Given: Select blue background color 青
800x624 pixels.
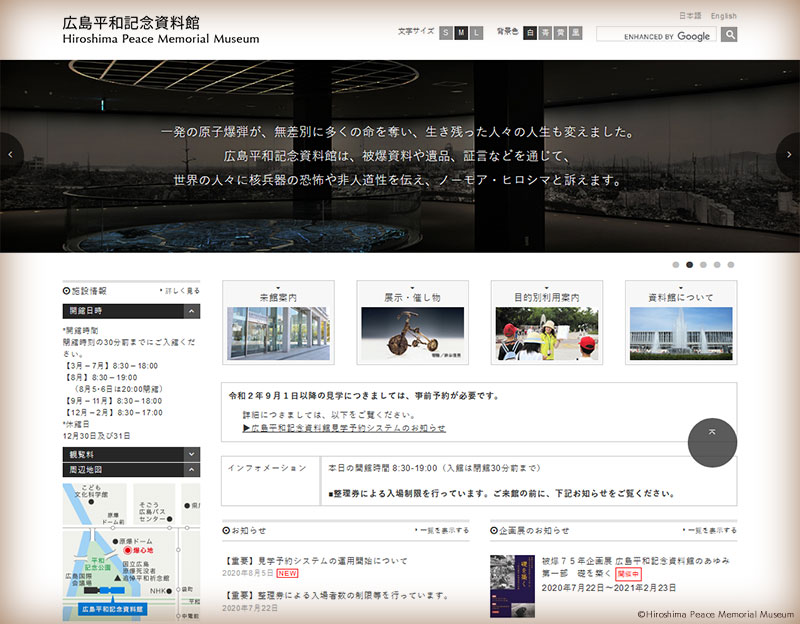Looking at the screenshot, I should pos(545,33).
